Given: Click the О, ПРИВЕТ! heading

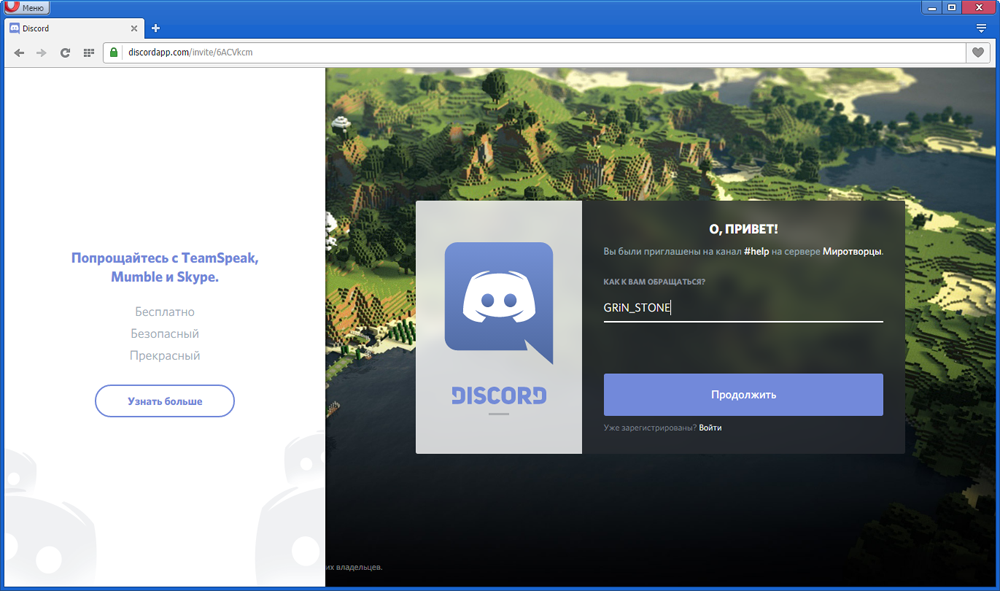Looking at the screenshot, I should [743, 229].
